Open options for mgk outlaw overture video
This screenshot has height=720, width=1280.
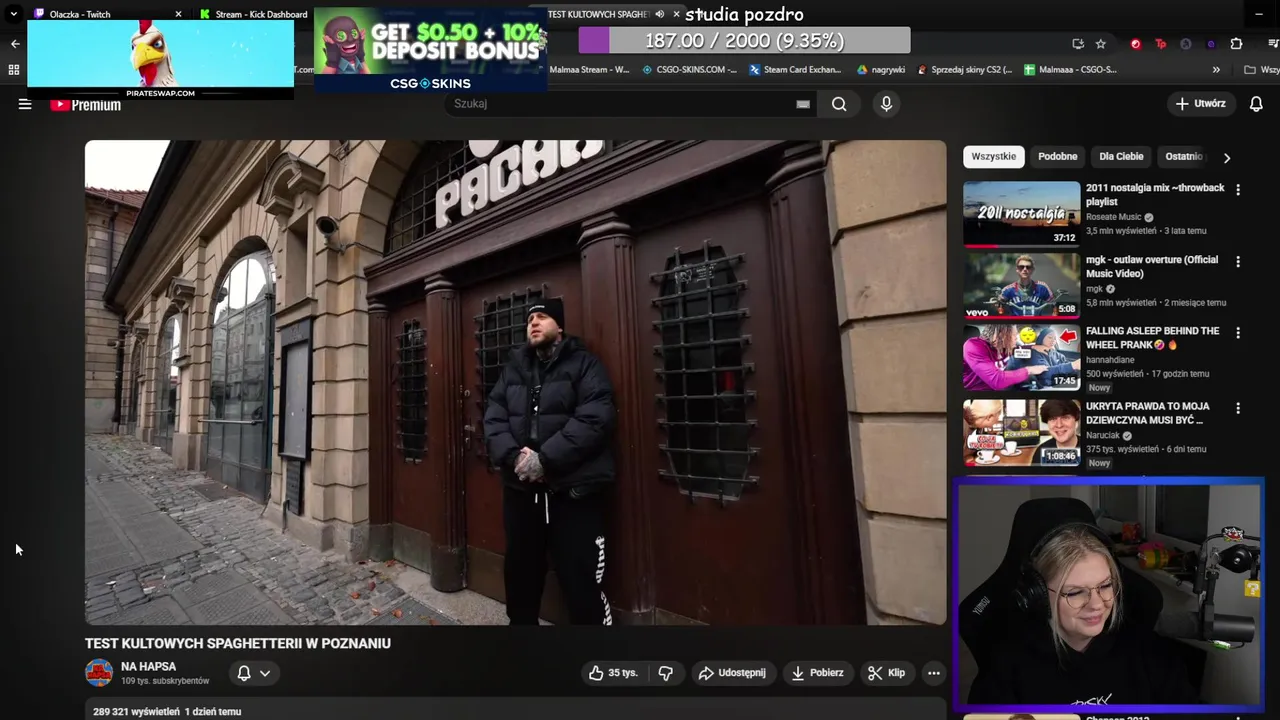tap(1238, 262)
